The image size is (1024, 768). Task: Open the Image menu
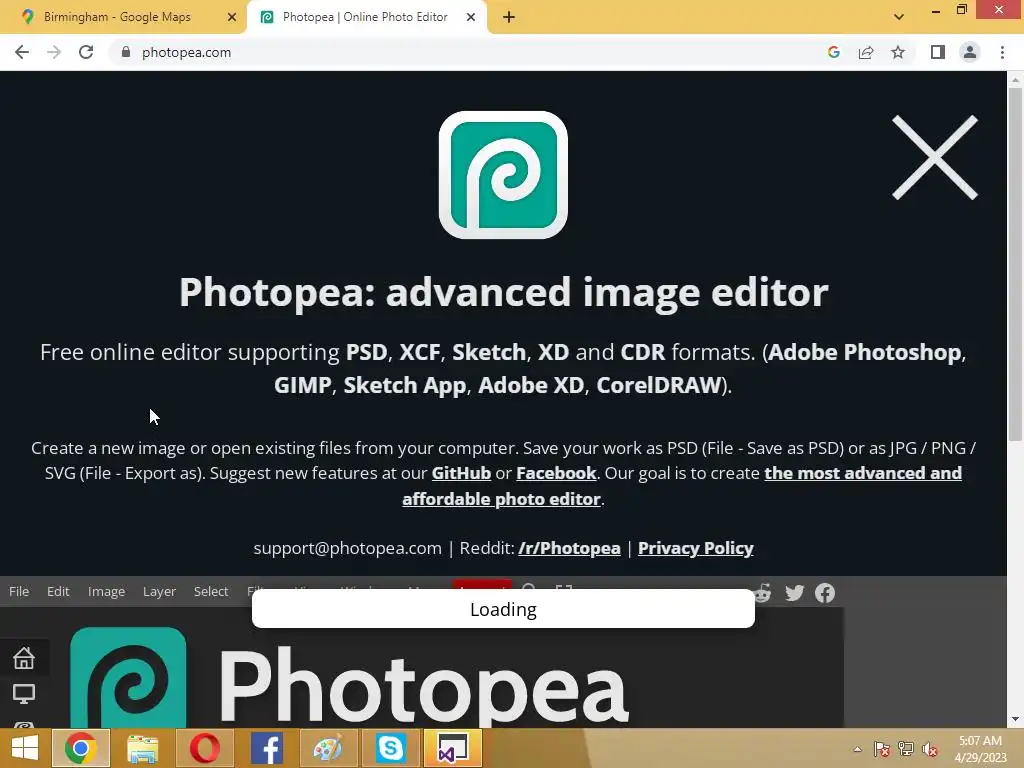106,591
